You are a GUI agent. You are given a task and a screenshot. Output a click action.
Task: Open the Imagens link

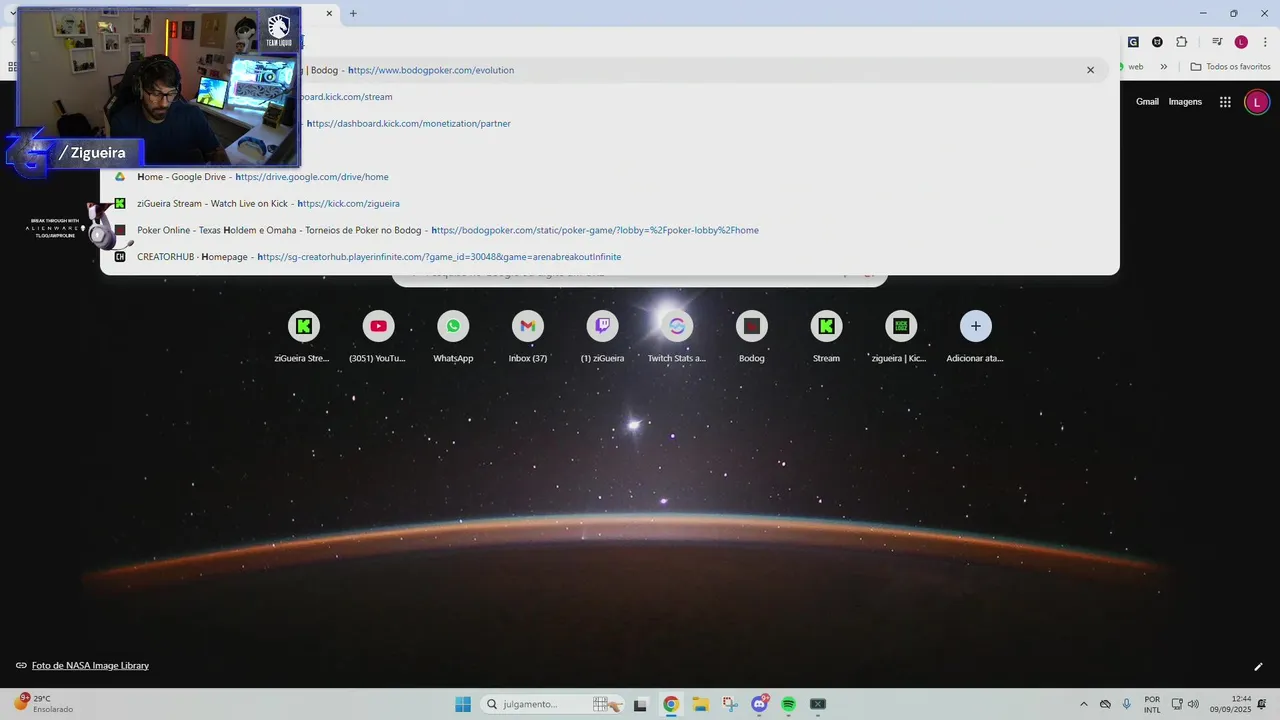(1185, 102)
